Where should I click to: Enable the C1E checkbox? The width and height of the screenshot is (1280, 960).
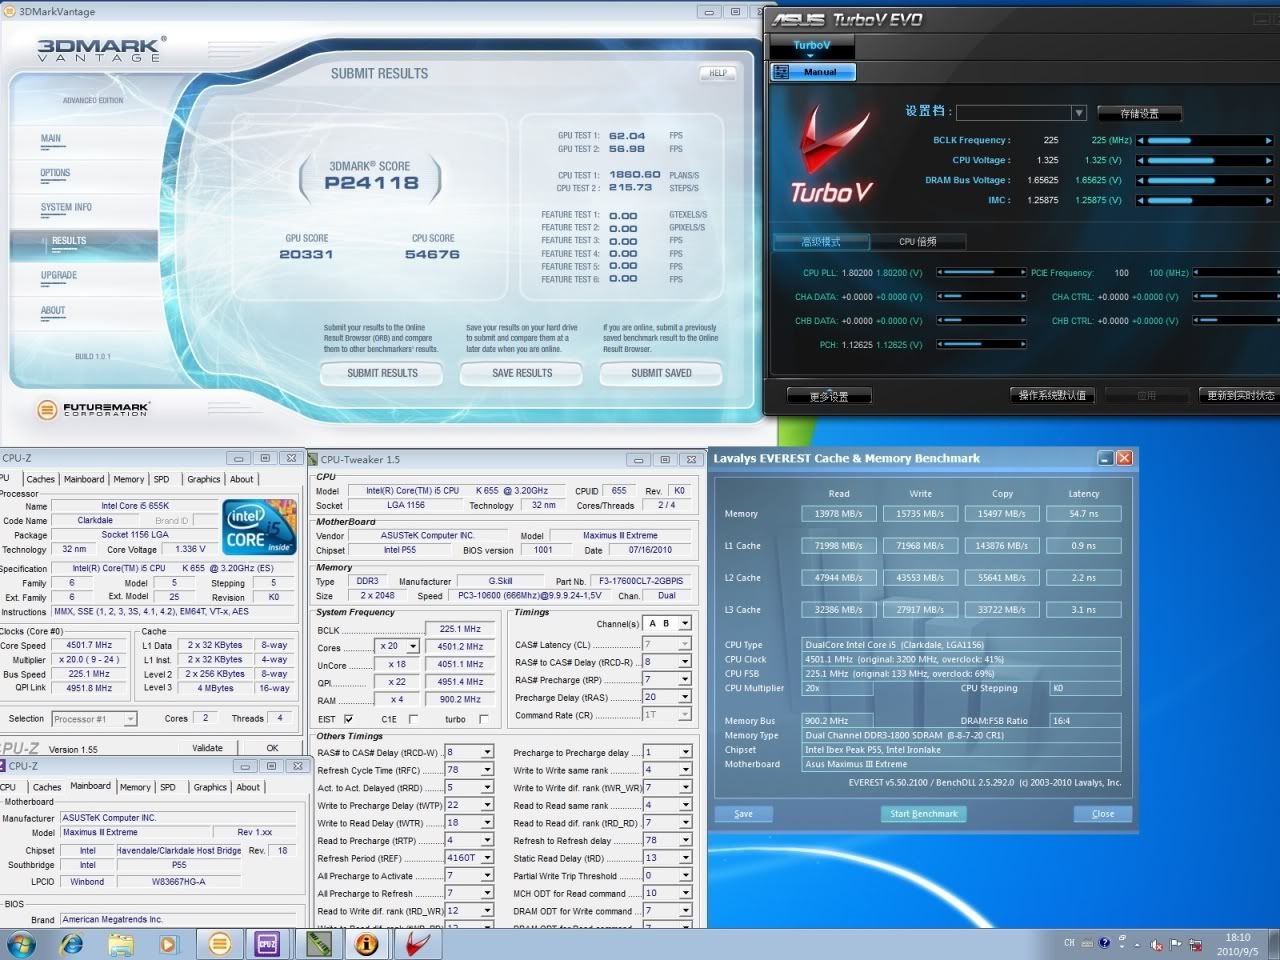[x=413, y=719]
